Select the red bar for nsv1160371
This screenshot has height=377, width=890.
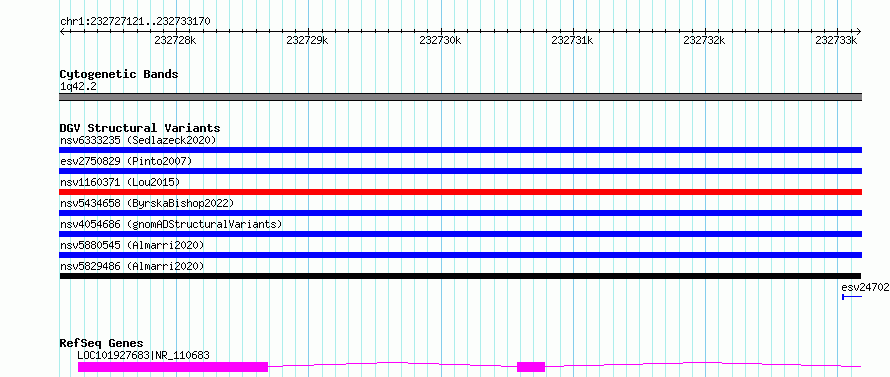(461, 192)
